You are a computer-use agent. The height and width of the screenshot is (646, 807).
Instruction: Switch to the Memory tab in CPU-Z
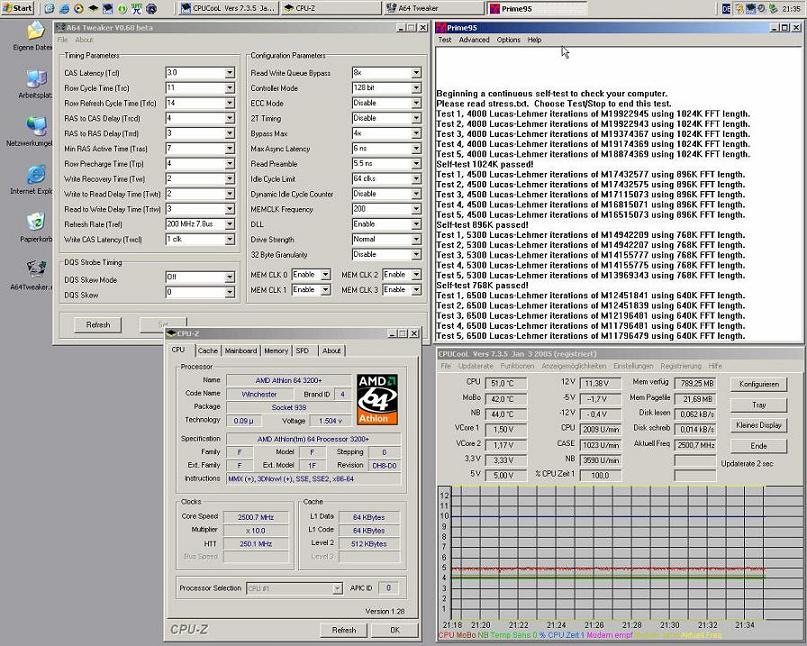(x=276, y=351)
